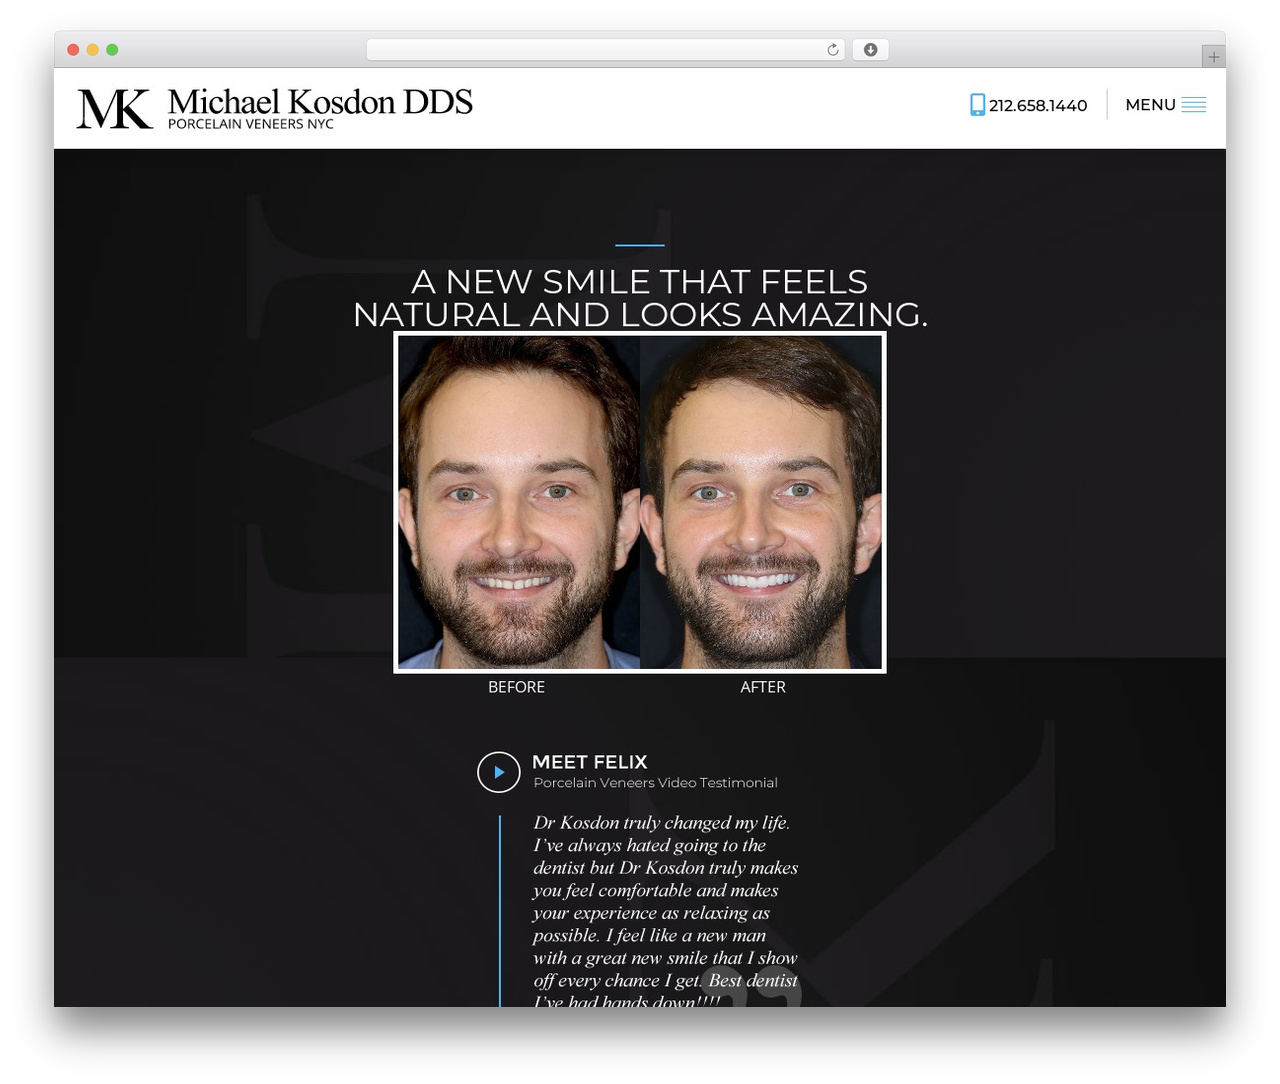Click the MEET FELIX heading
This screenshot has width=1280, height=1084.
[x=590, y=762]
